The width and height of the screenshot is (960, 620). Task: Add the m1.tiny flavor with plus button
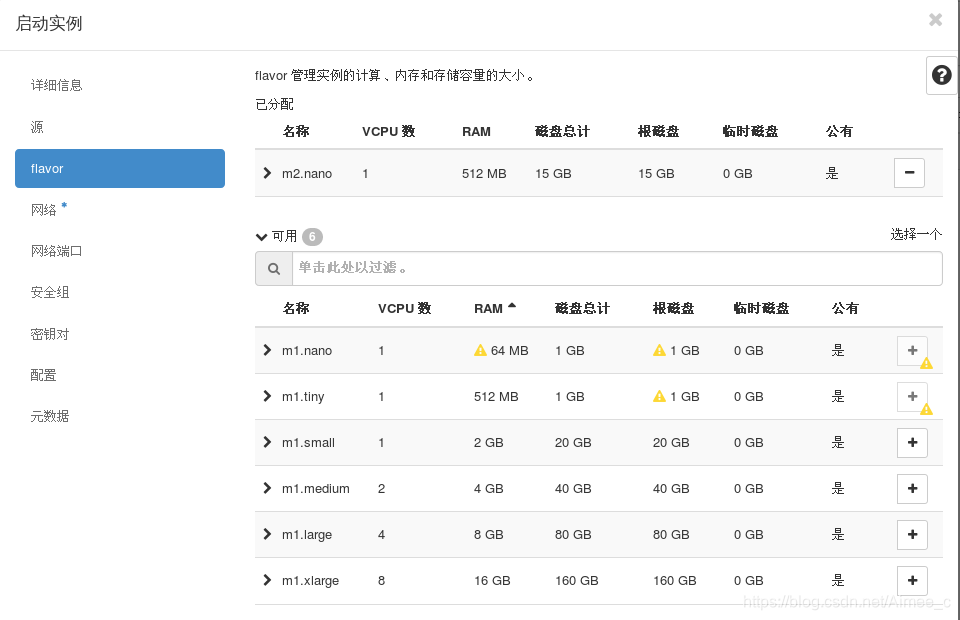[912, 397]
